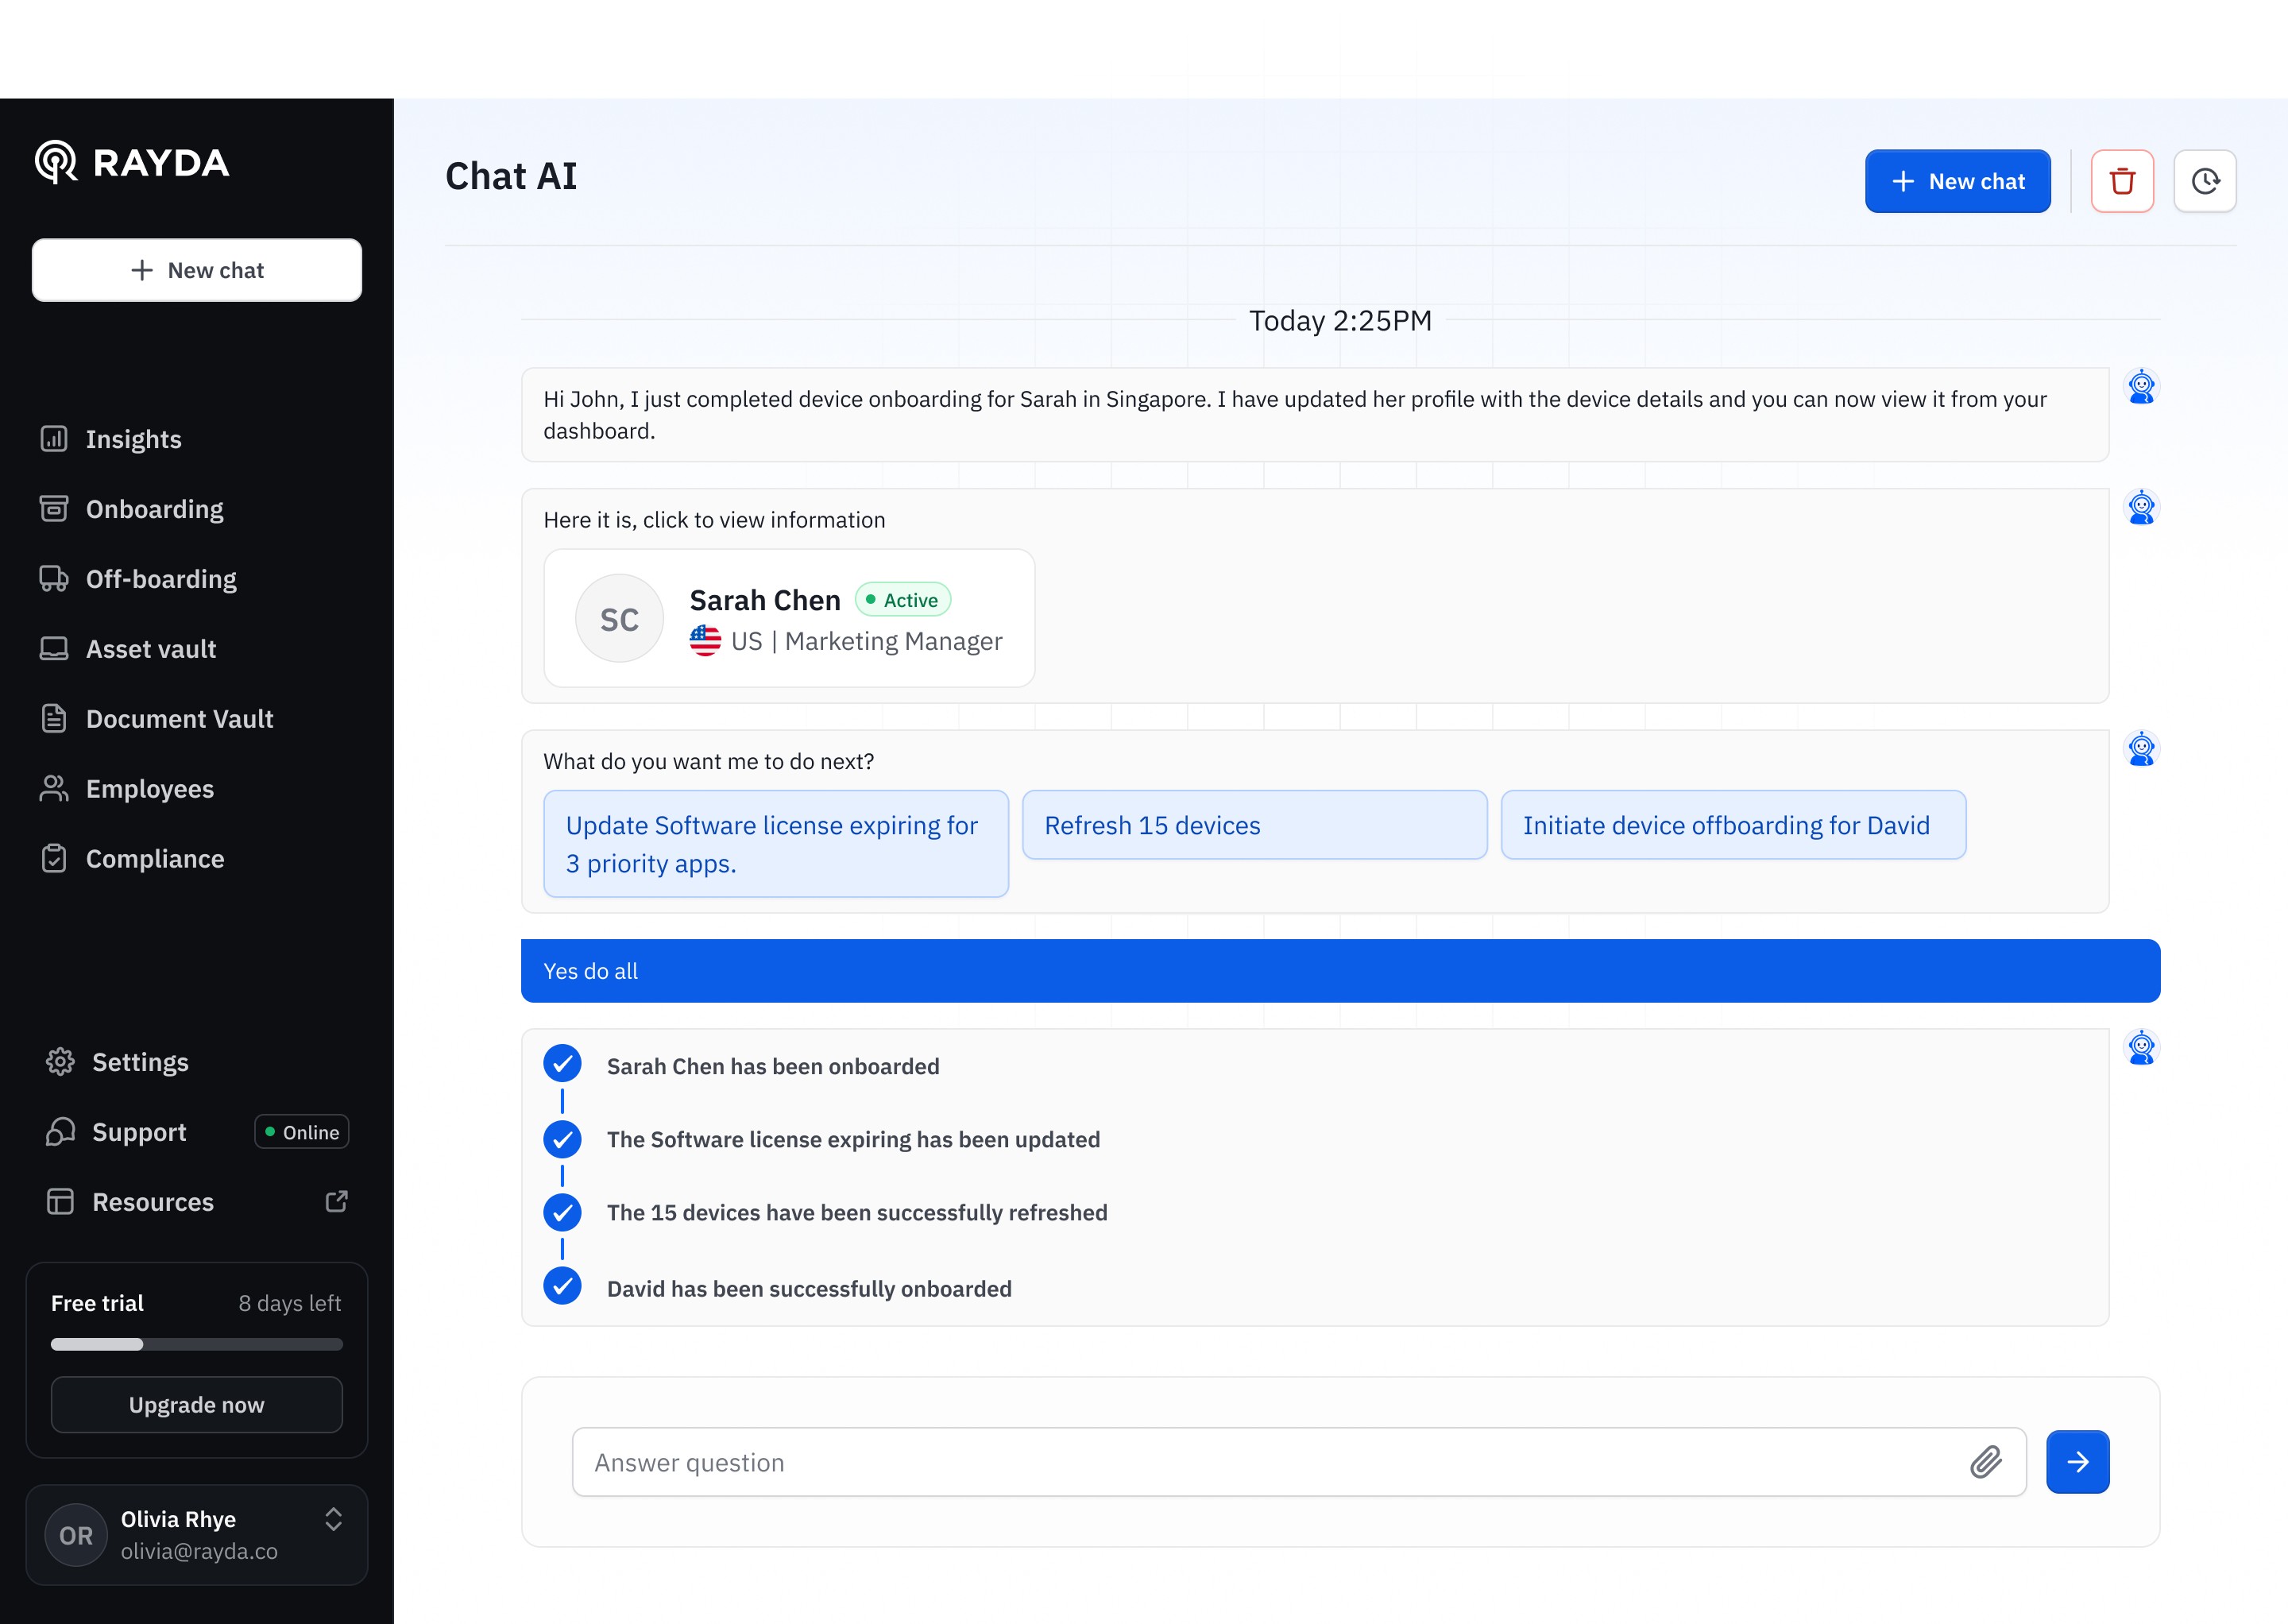This screenshot has width=2288, height=1624.
Task: Click checkmark for 15 devices refreshed
Action: coord(562,1212)
